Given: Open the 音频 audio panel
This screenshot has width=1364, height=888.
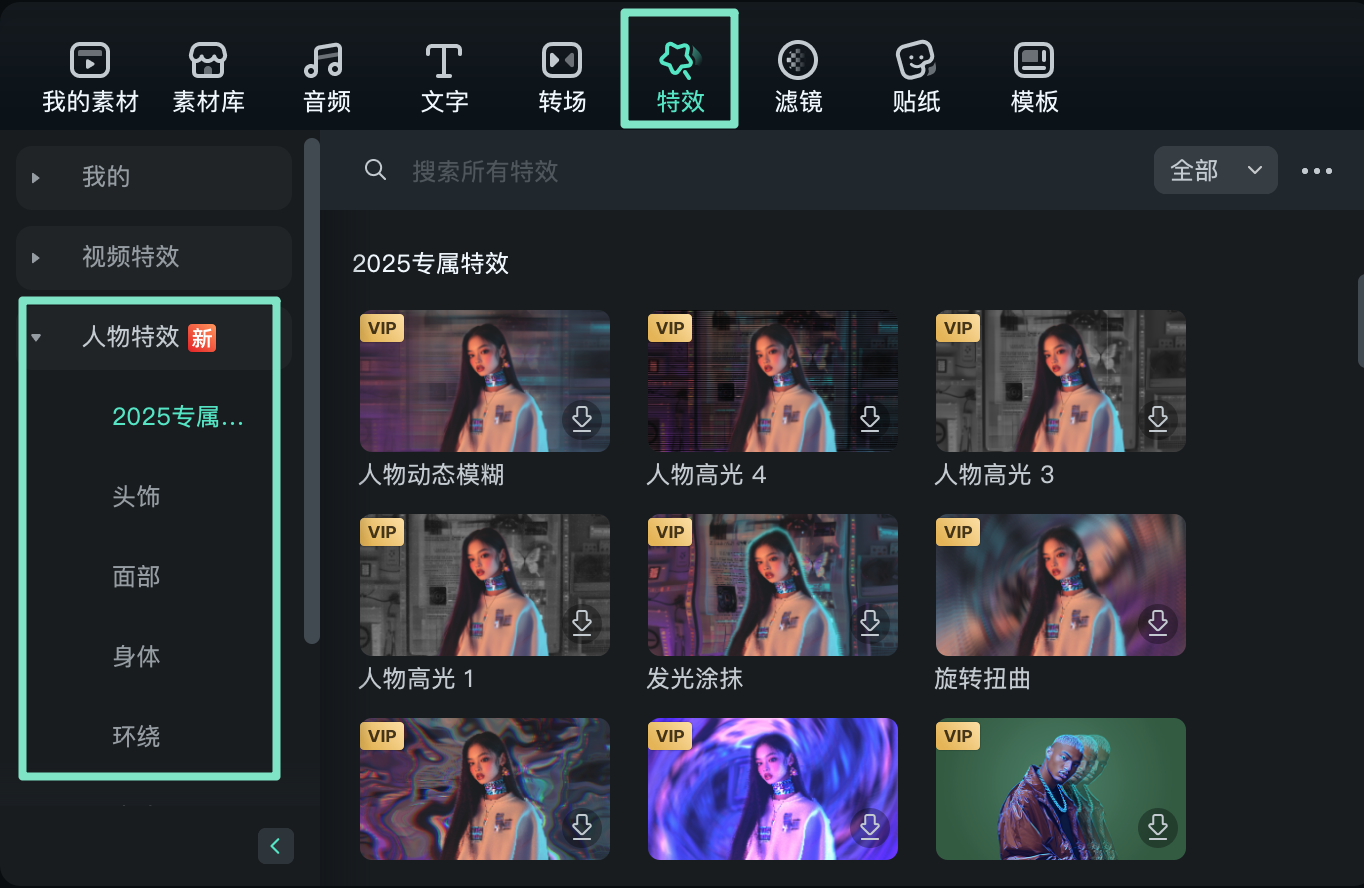Looking at the screenshot, I should click(x=326, y=75).
